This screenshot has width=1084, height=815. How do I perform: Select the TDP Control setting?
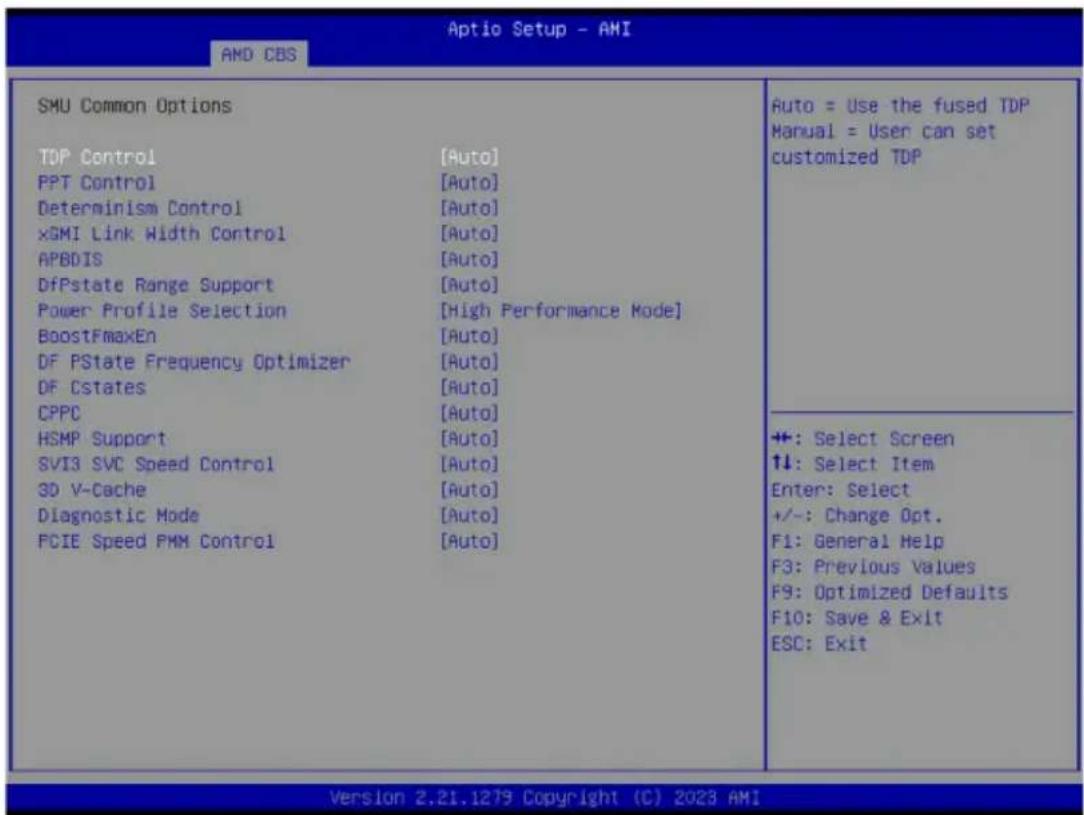96,157
